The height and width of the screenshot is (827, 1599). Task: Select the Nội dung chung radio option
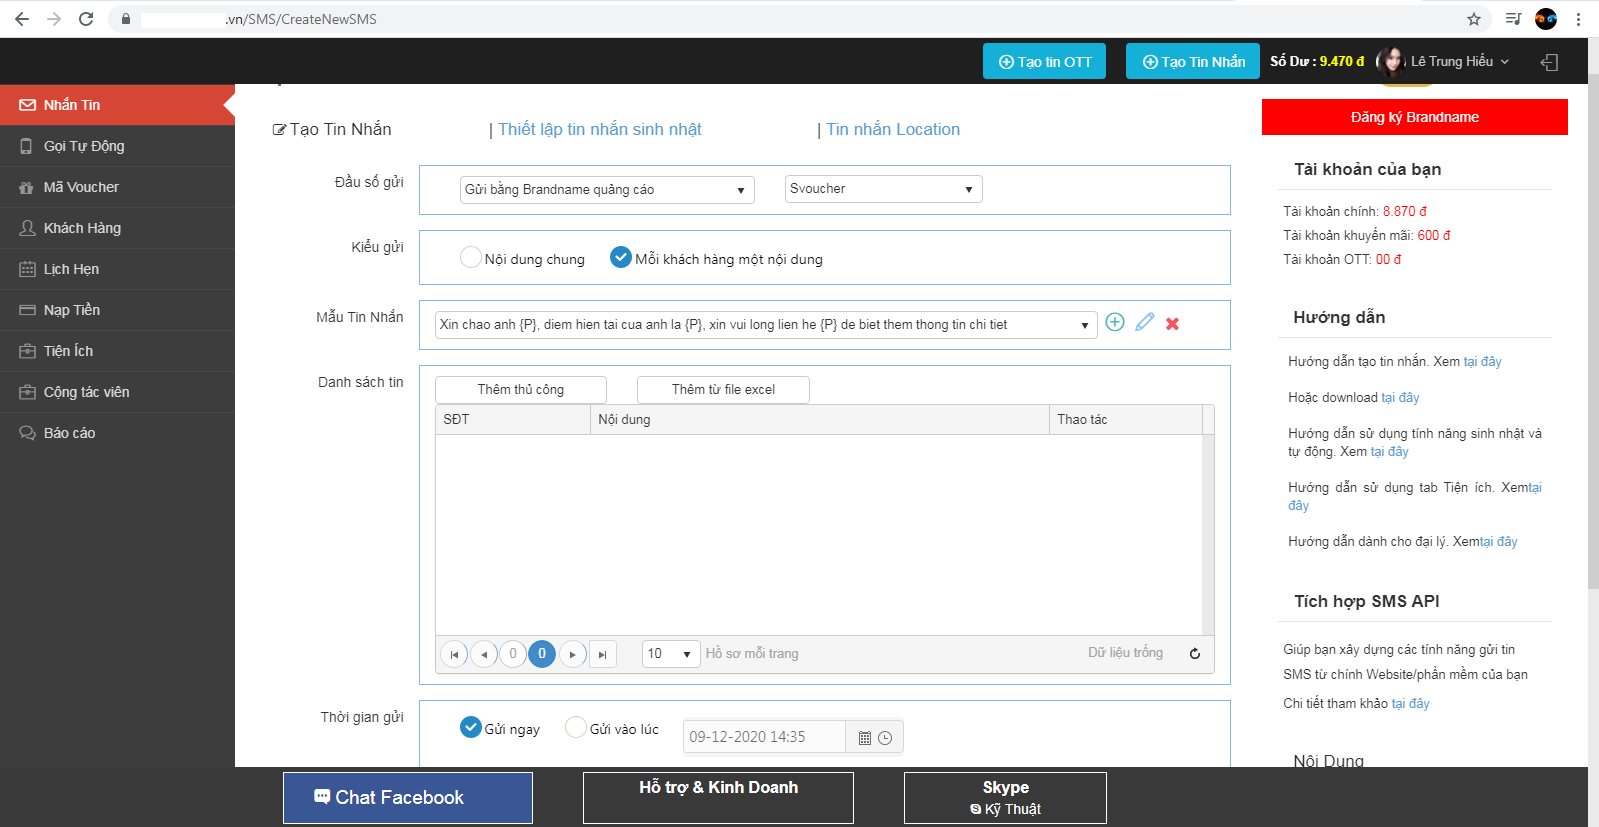(x=471, y=257)
